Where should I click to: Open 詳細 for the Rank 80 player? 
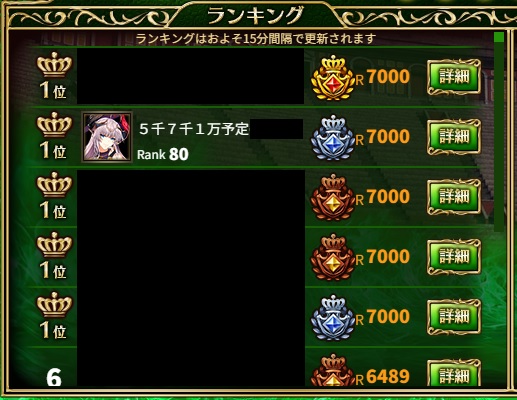pos(454,137)
